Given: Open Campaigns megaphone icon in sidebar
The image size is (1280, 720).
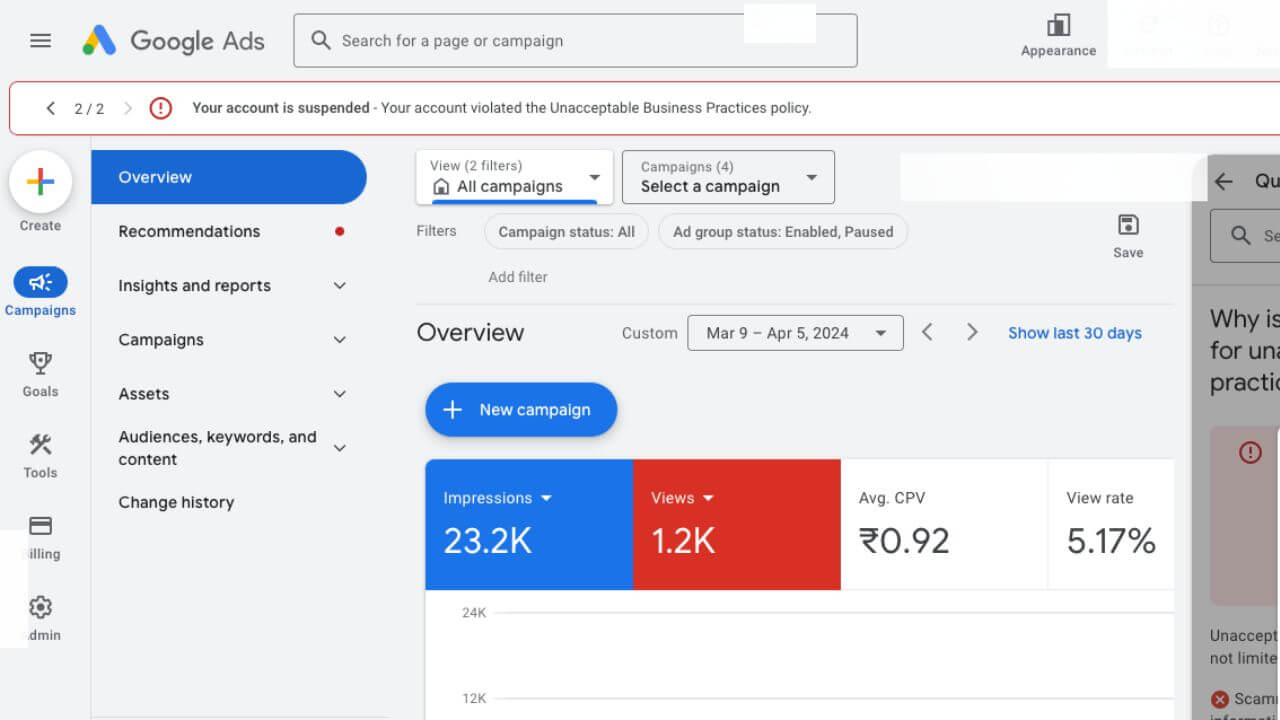Looking at the screenshot, I should [40, 283].
